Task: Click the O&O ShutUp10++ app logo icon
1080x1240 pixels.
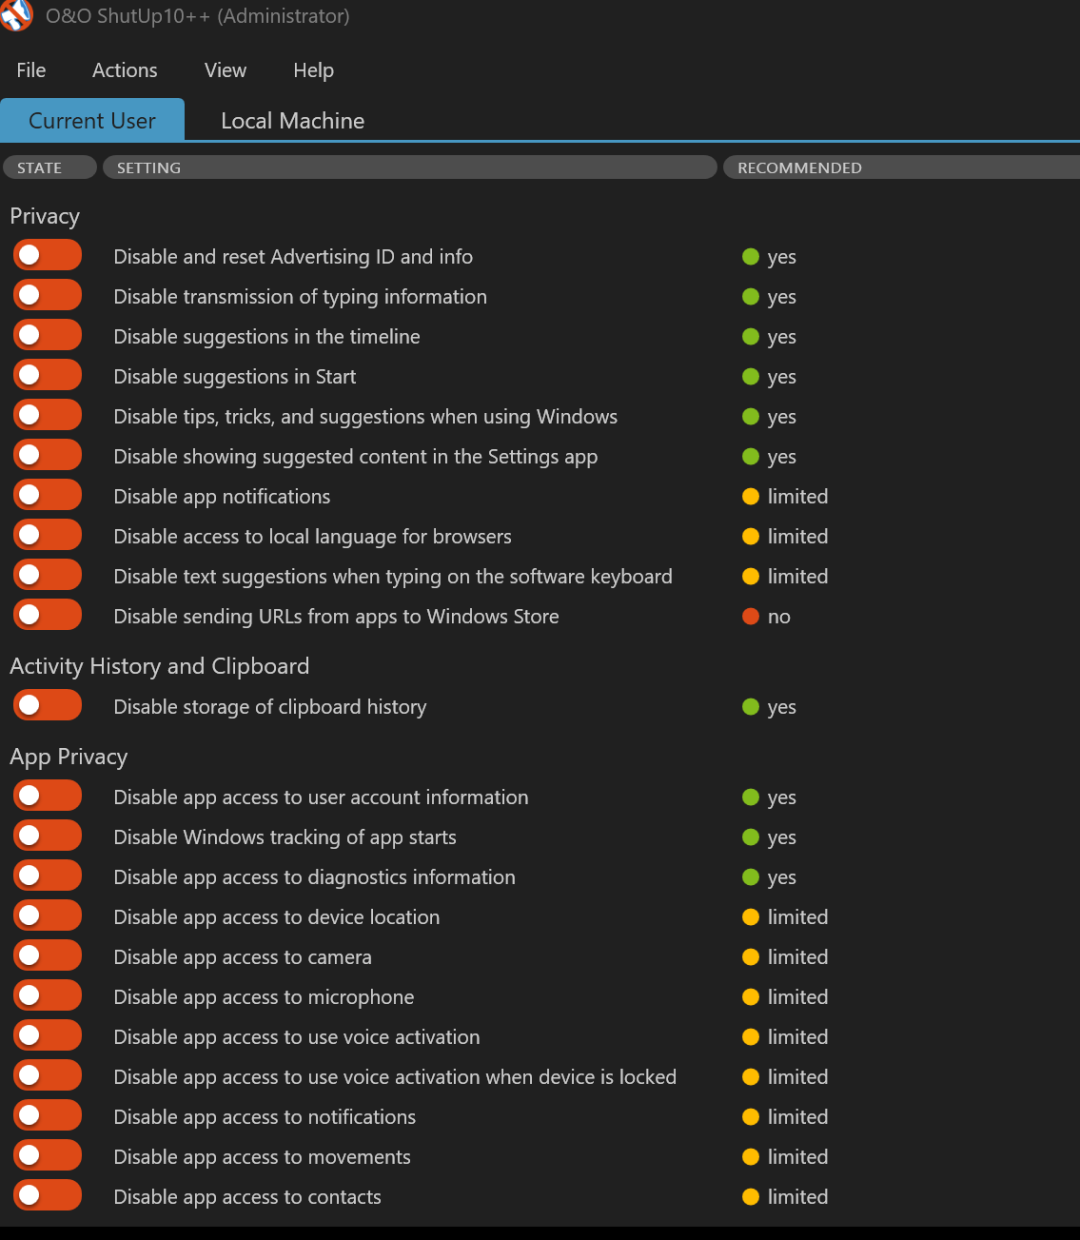Action: 16,15
